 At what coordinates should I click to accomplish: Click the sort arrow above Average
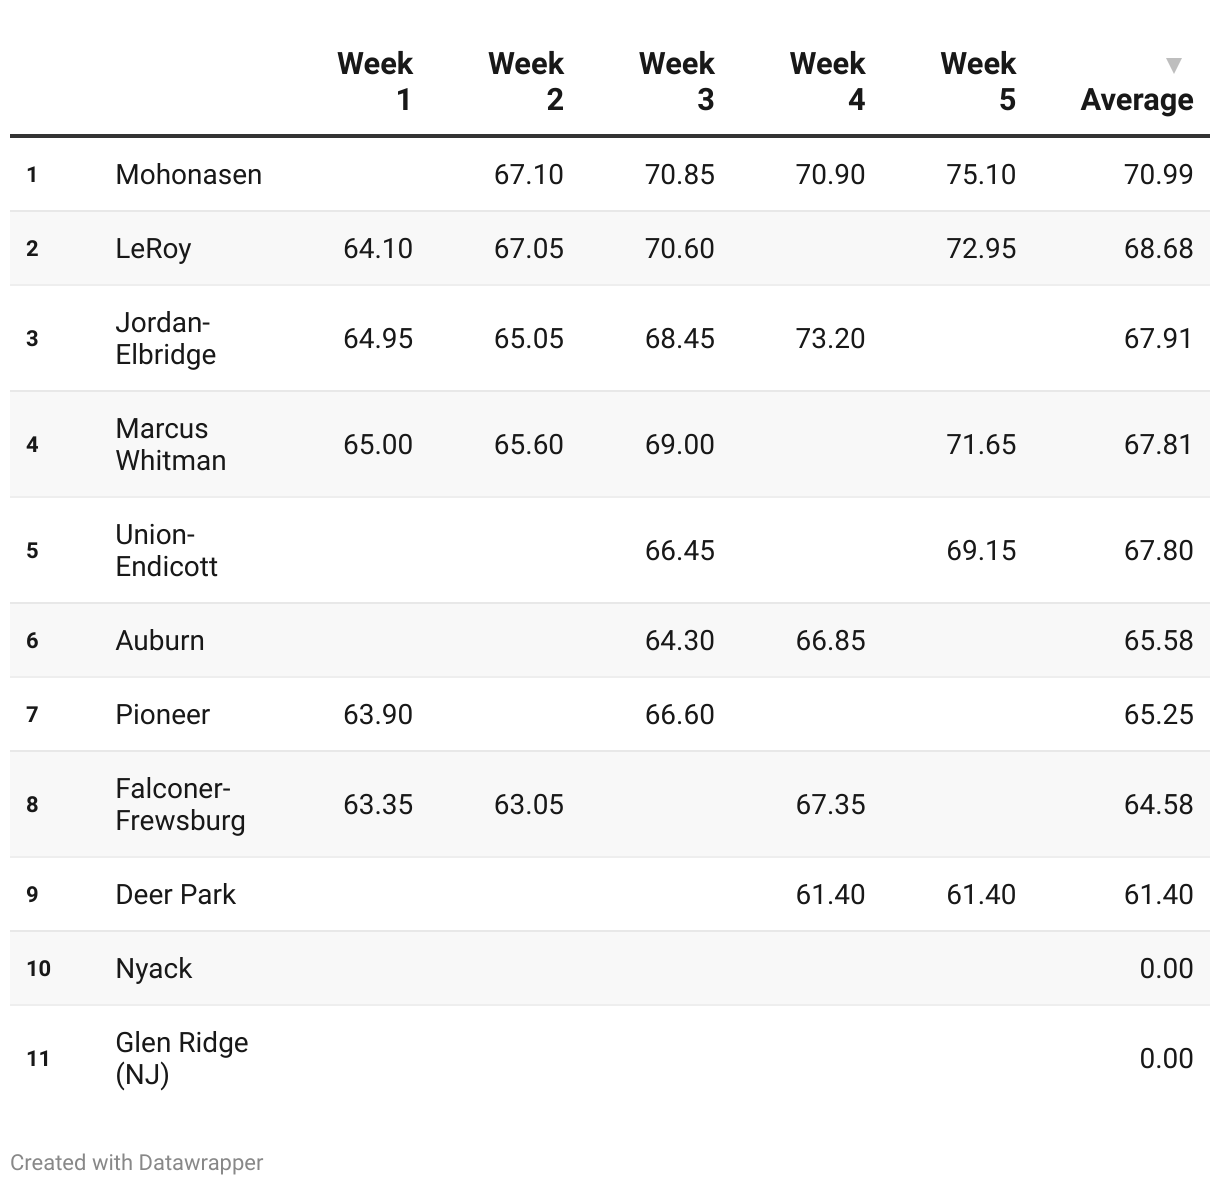[x=1174, y=66]
